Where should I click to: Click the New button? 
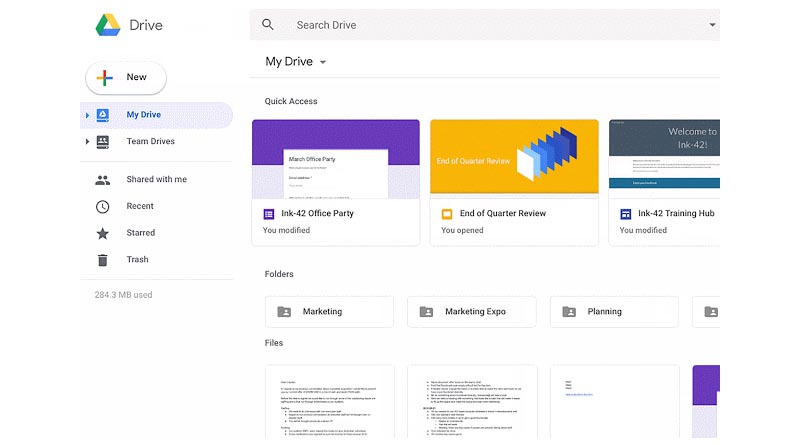(x=126, y=78)
